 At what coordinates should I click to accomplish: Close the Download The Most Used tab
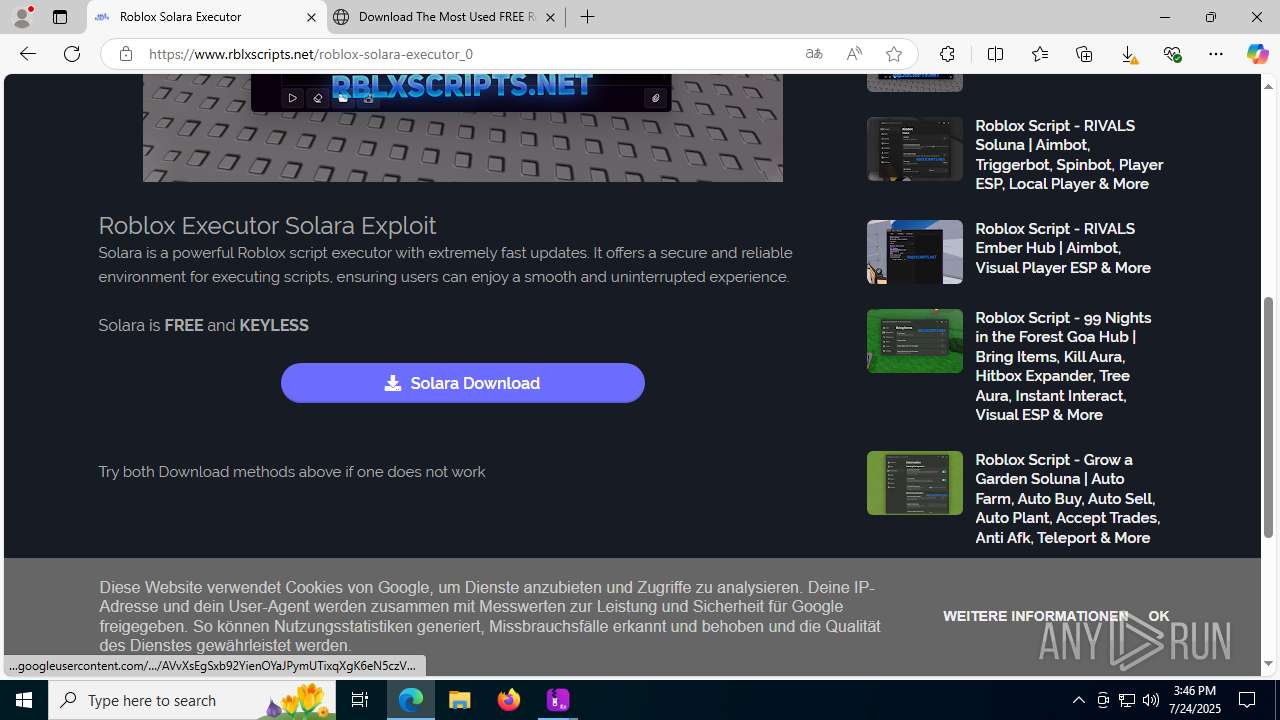click(550, 17)
